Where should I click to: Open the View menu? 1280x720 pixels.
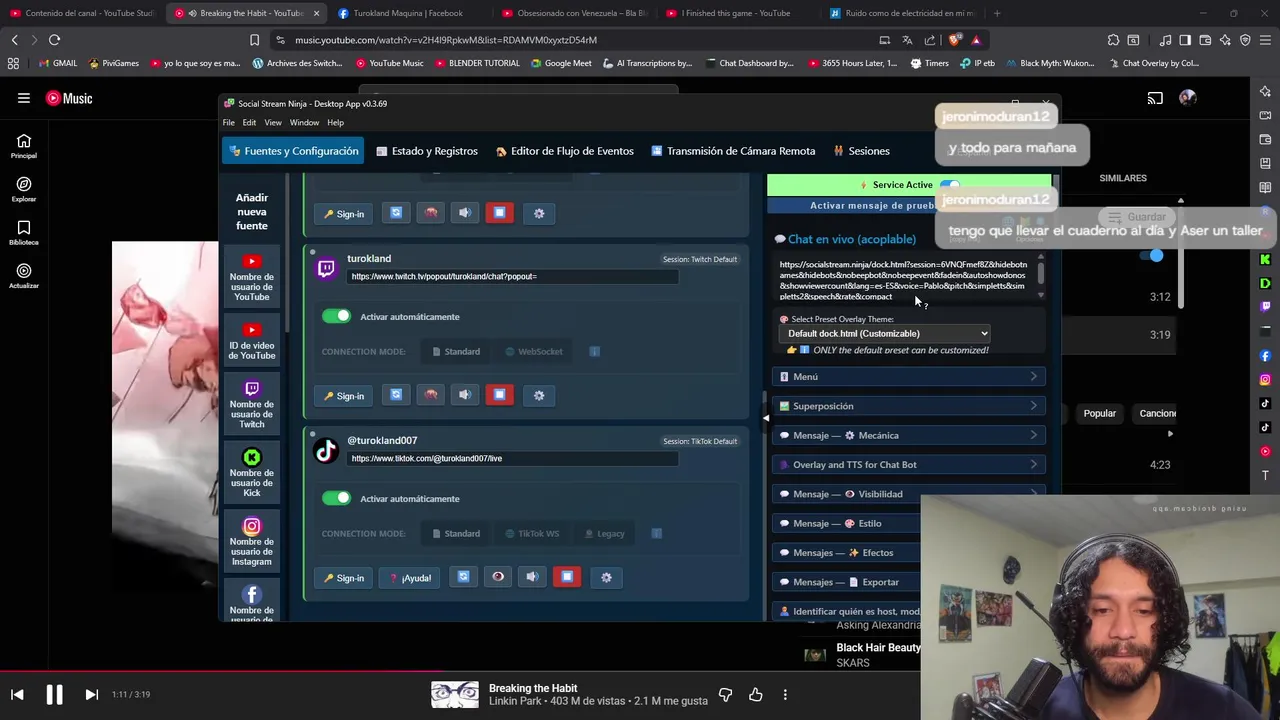tap(273, 123)
